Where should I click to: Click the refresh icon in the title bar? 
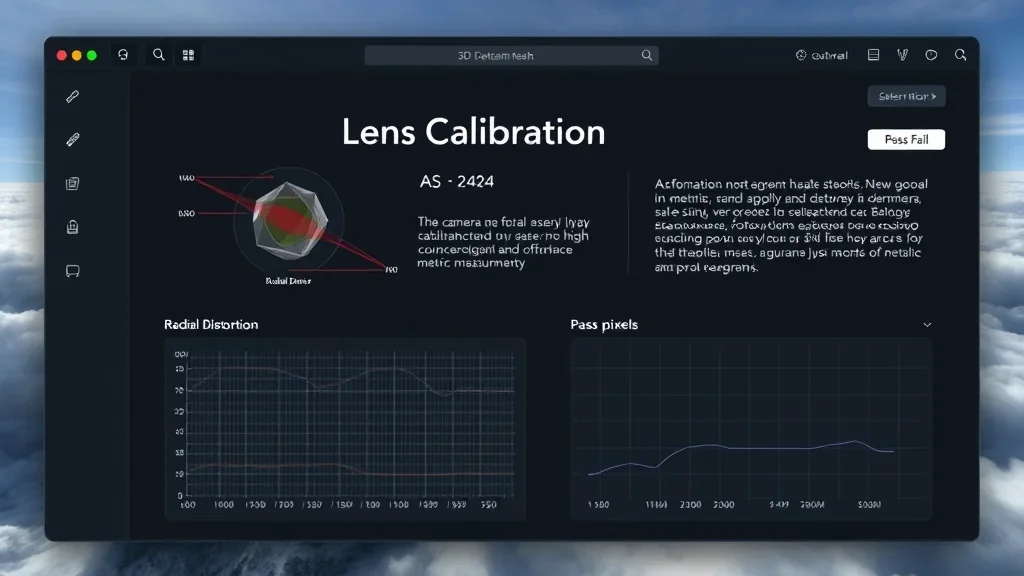(x=123, y=55)
